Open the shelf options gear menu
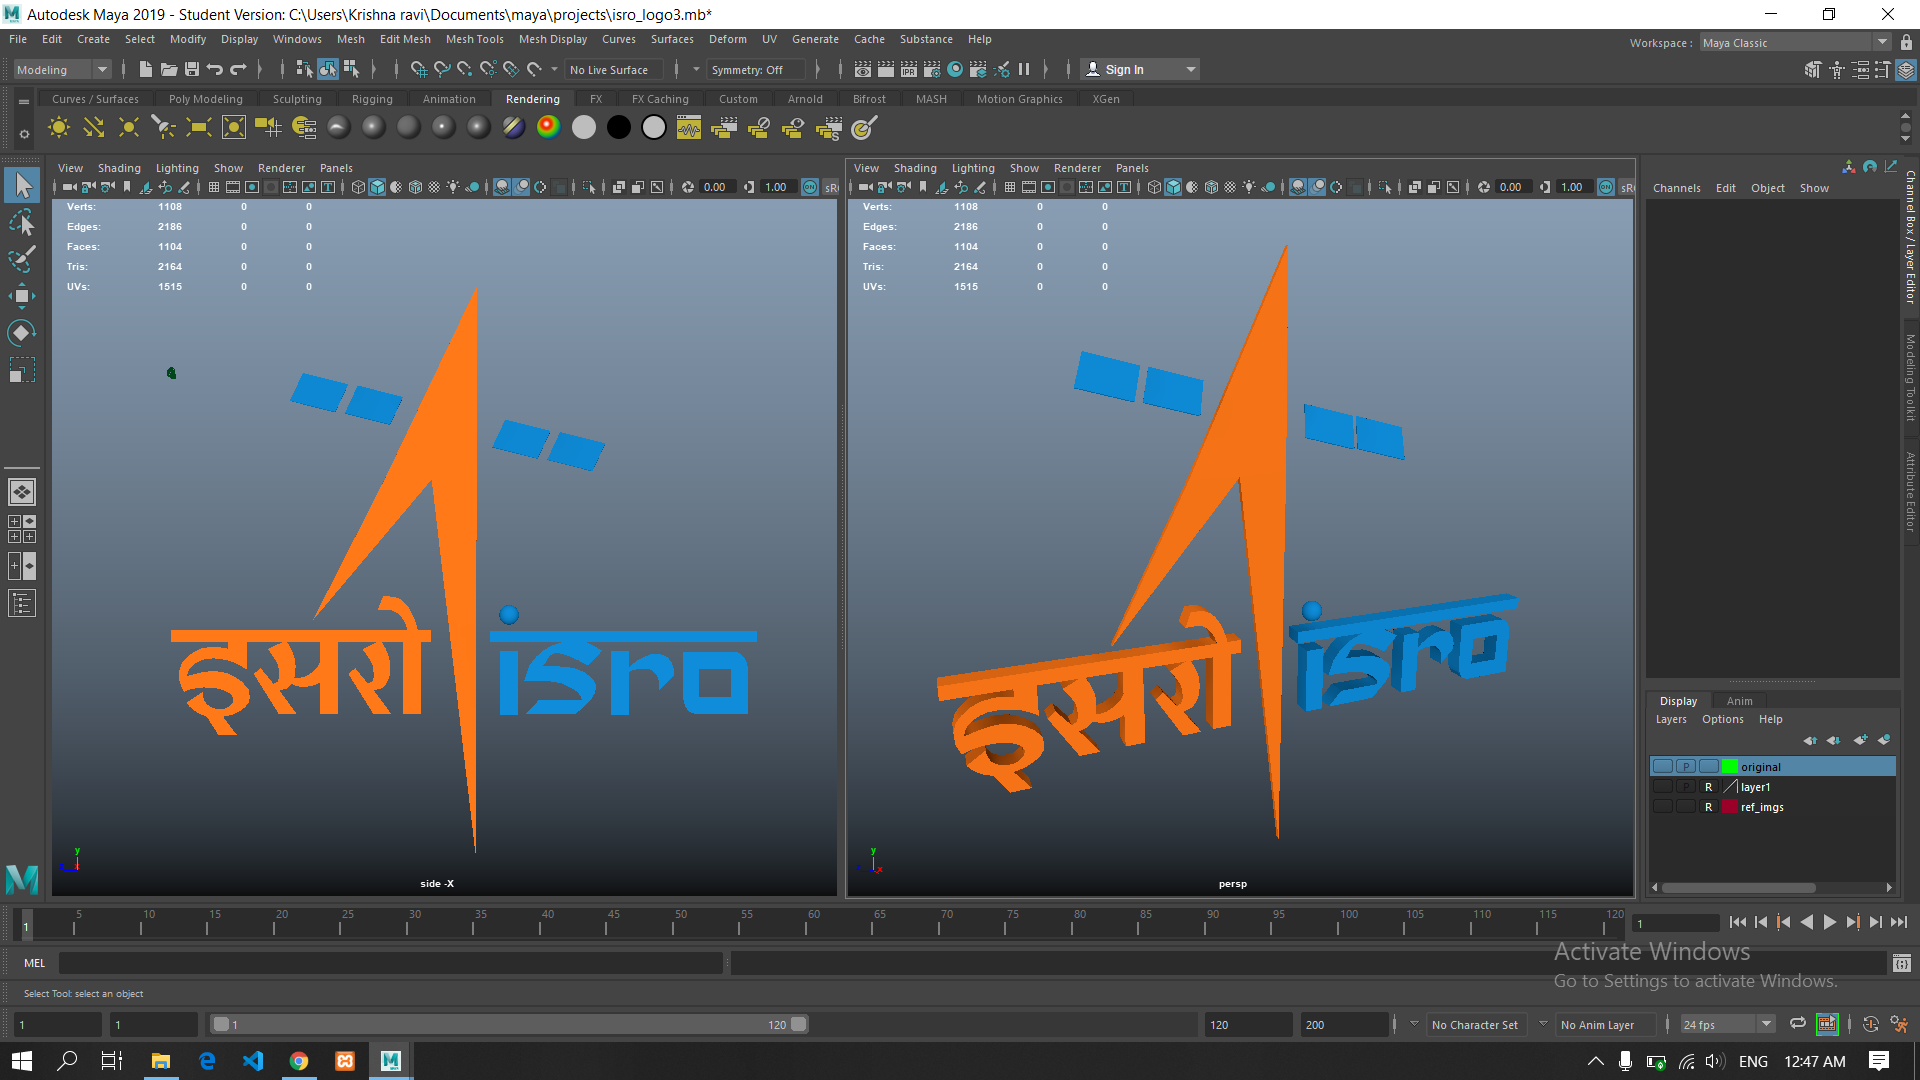Image resolution: width=1920 pixels, height=1080 pixels. click(x=24, y=133)
